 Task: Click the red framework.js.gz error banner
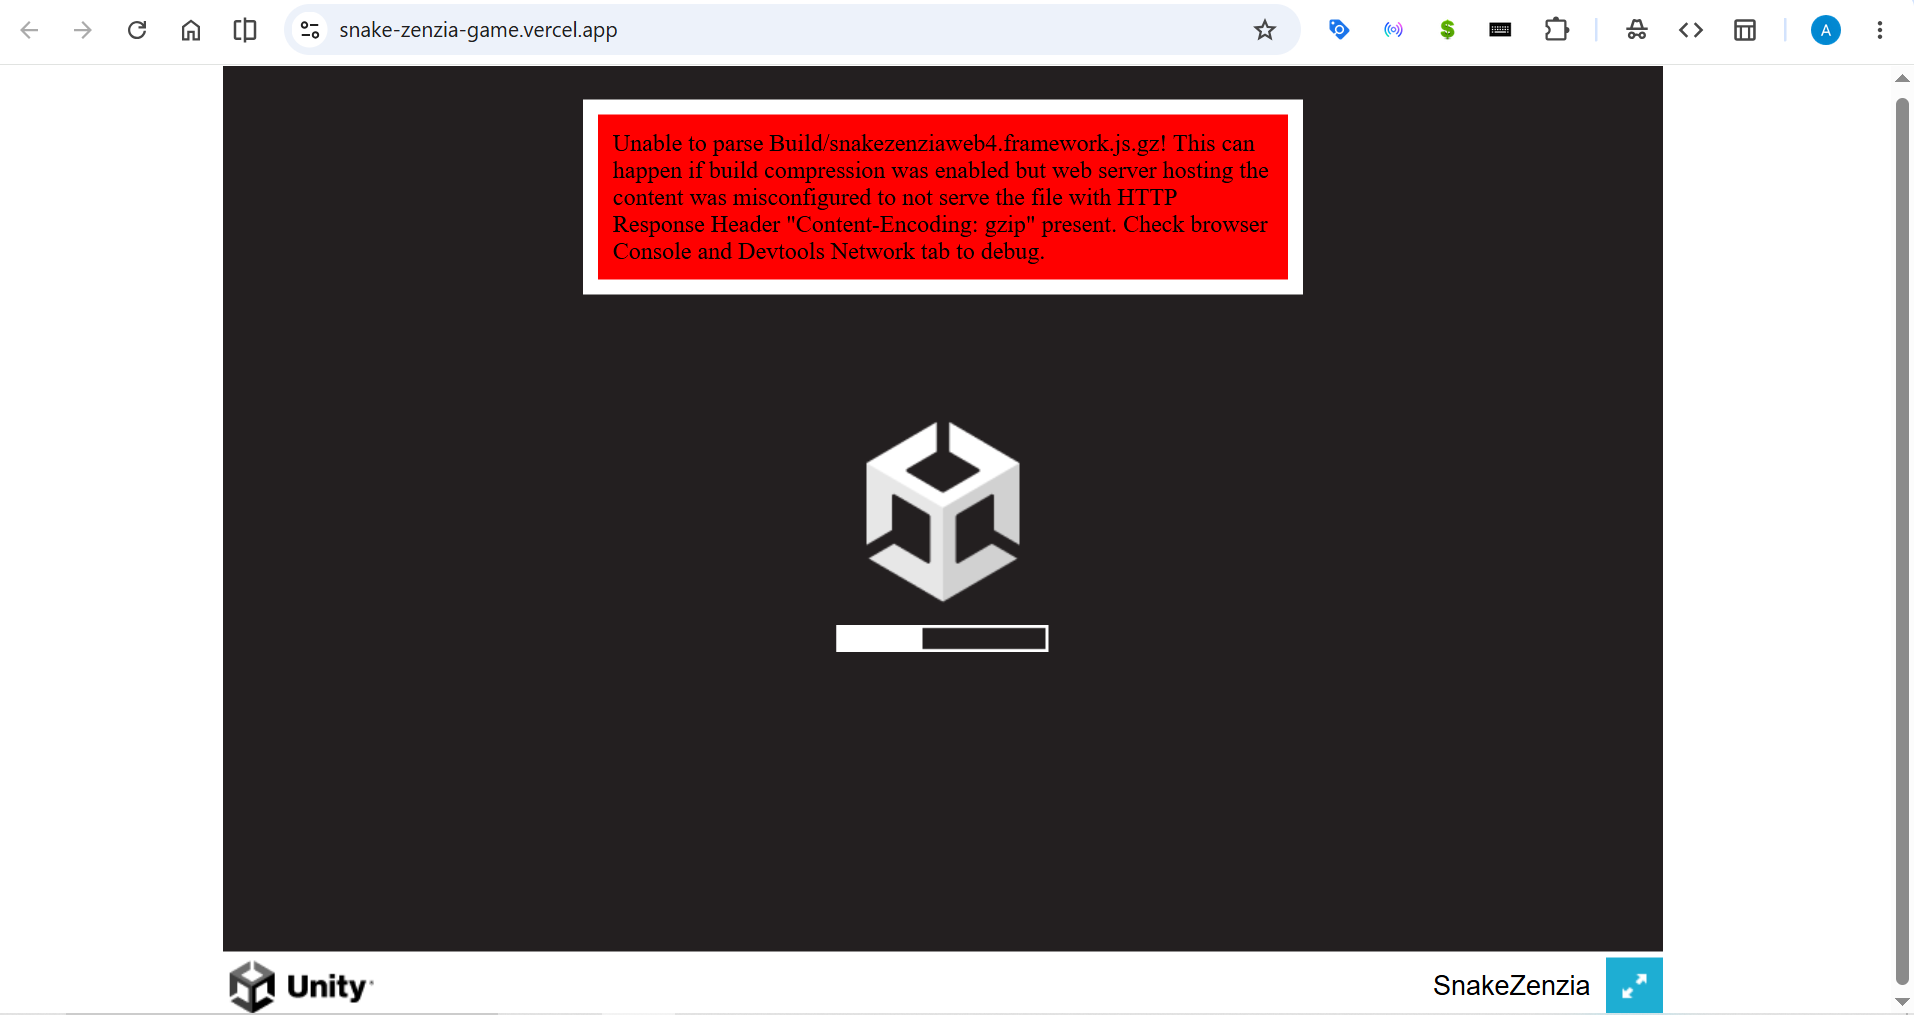point(943,197)
